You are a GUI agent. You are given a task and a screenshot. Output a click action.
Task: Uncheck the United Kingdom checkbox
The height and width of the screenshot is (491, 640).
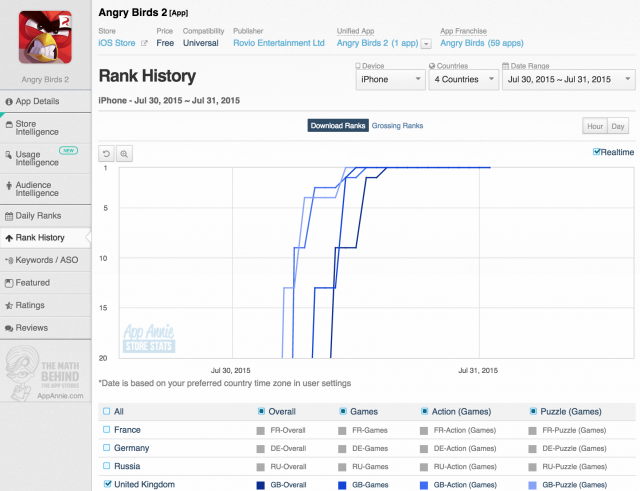pyautogui.click(x=107, y=484)
